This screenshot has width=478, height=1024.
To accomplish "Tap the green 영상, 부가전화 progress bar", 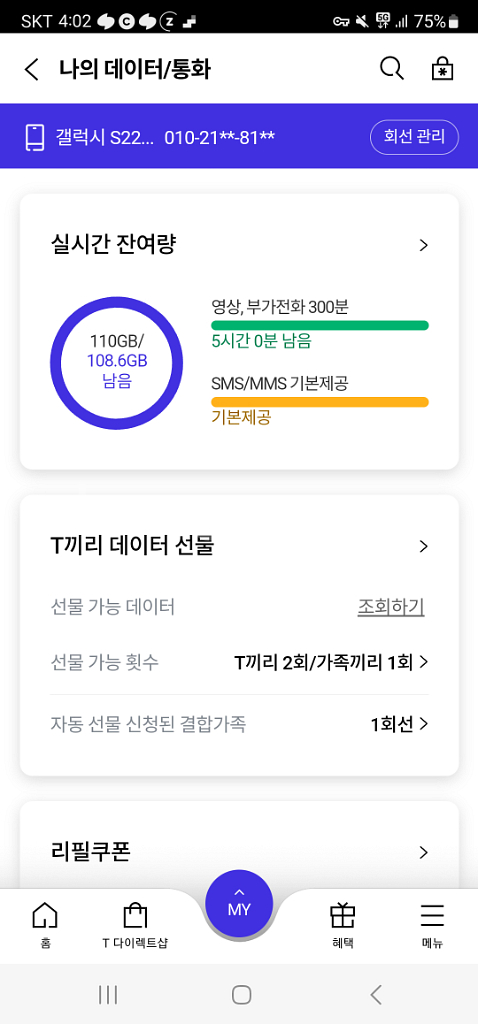I will [x=320, y=325].
